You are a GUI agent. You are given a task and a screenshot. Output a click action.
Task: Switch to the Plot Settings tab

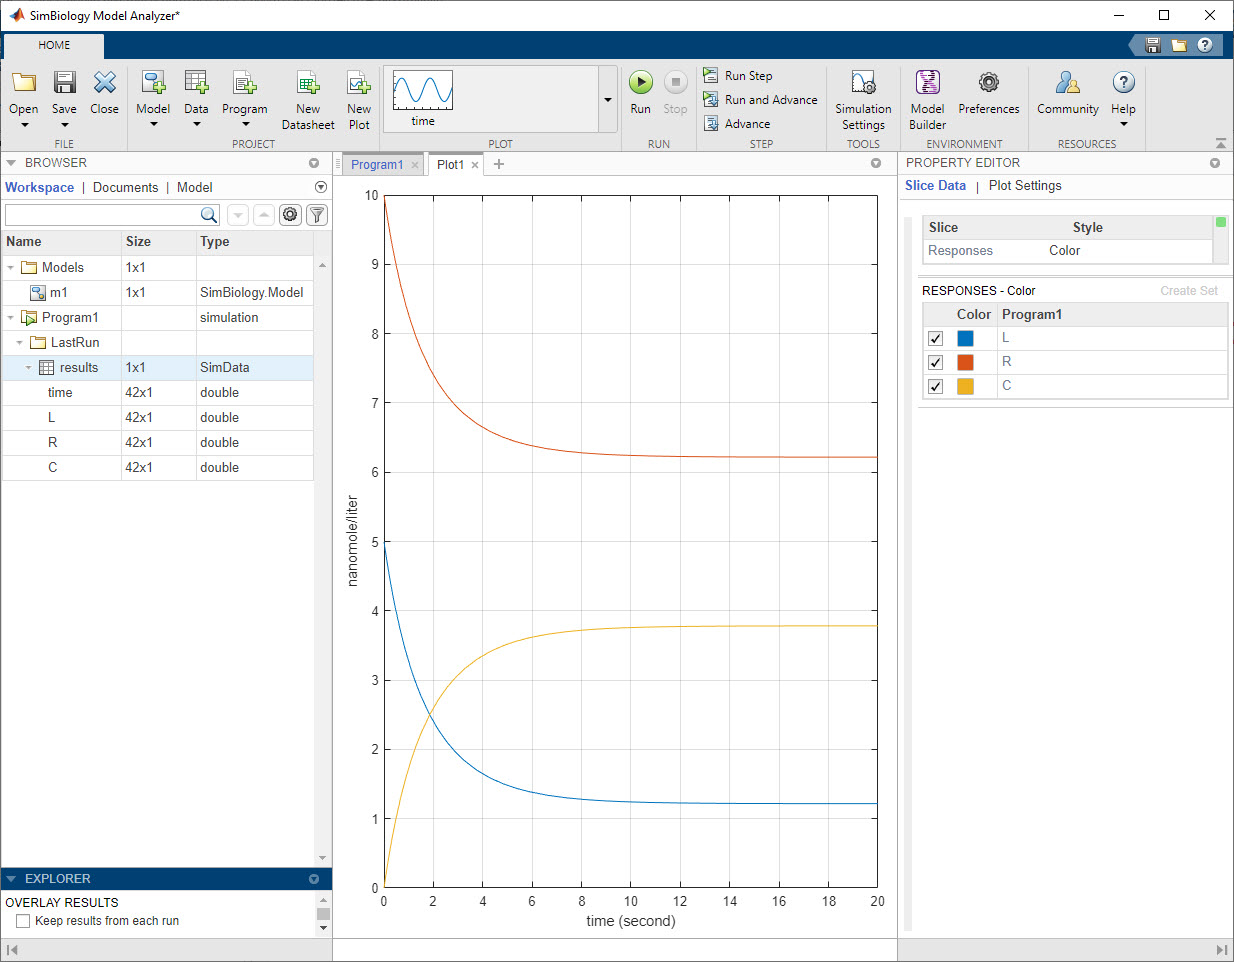point(1024,186)
